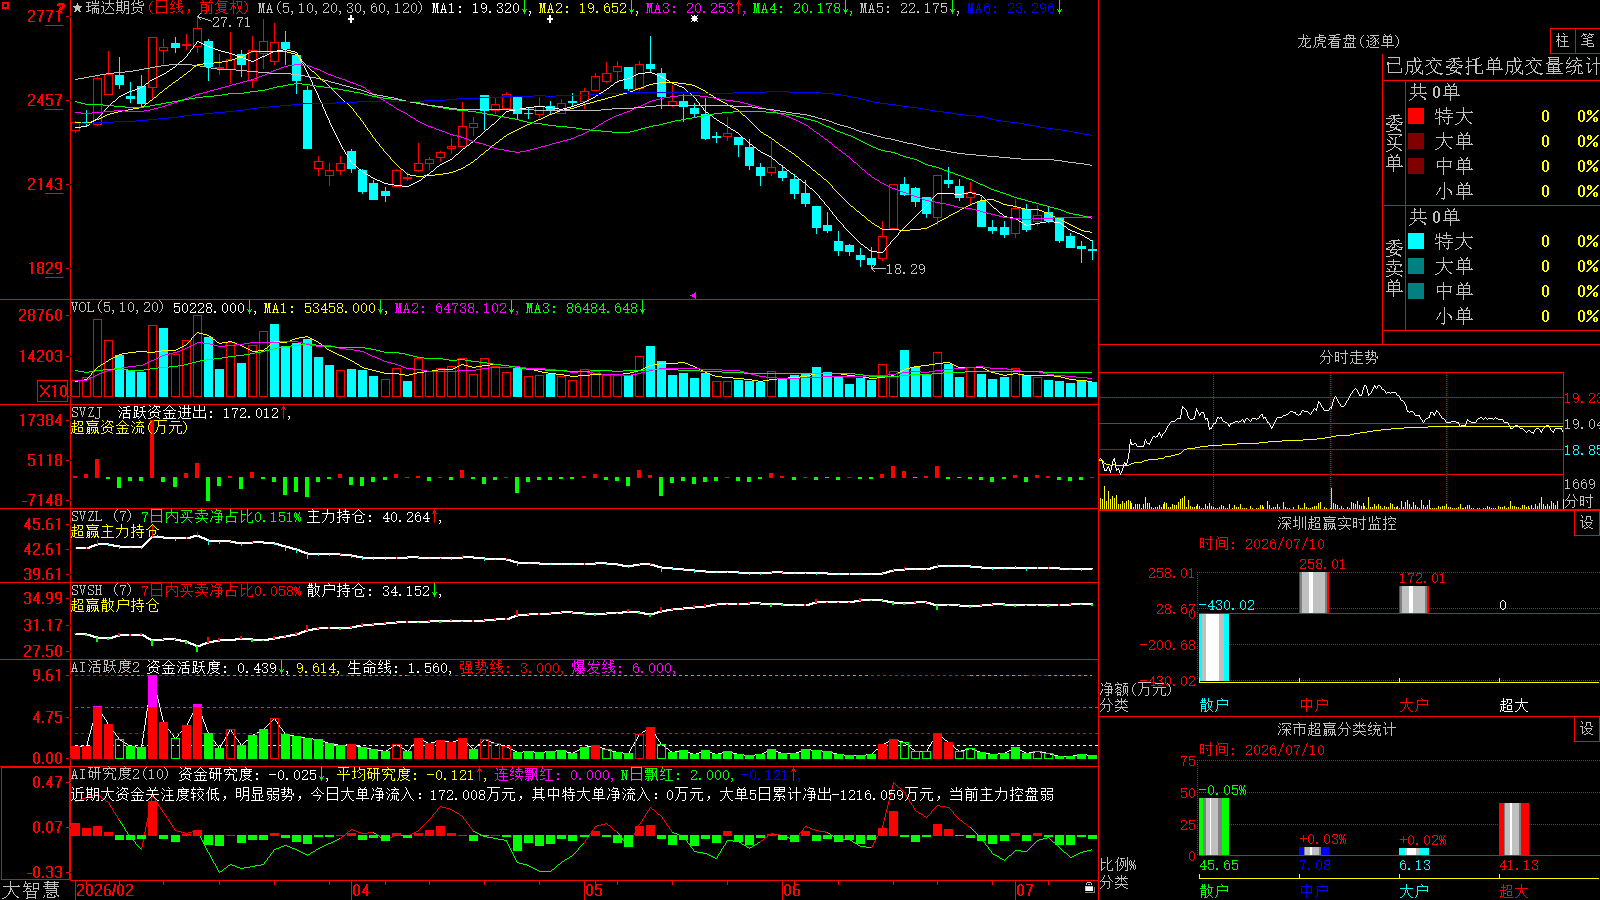Click the 委买单 vertical section label

point(1394,143)
